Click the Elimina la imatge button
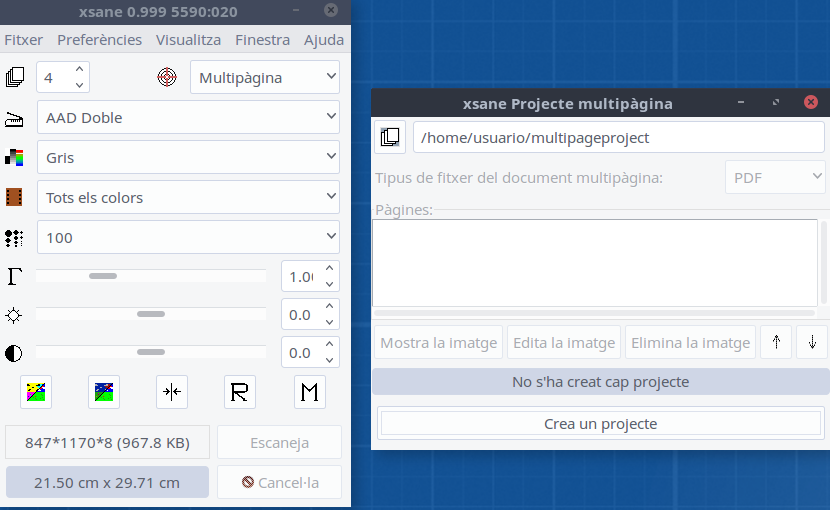The width and height of the screenshot is (830, 510). point(690,343)
